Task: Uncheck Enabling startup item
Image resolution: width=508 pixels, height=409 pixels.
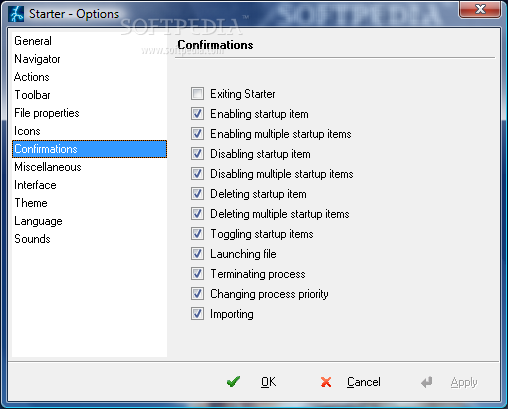Action: tap(197, 114)
